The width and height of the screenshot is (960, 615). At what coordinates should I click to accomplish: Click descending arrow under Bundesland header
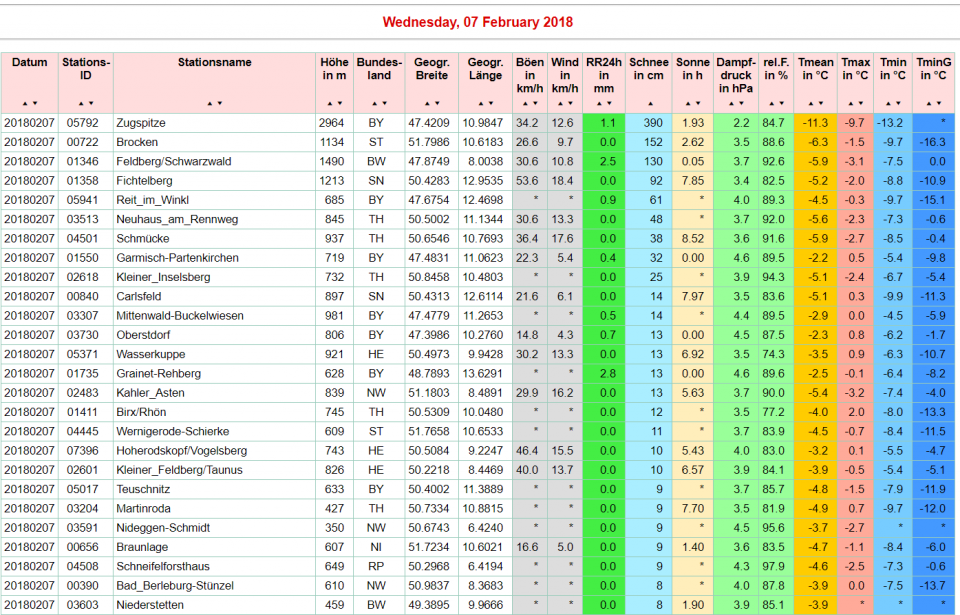[x=383, y=103]
